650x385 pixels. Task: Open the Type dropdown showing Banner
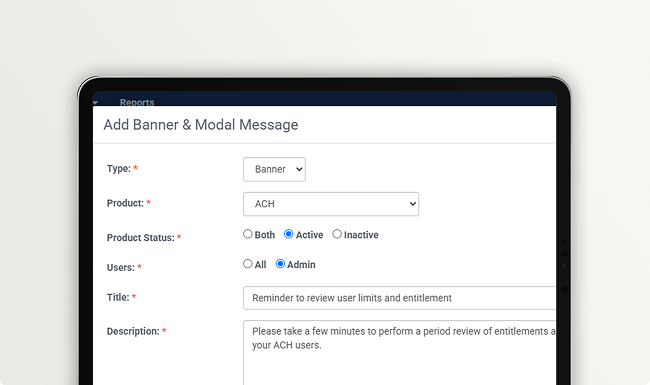pyautogui.click(x=274, y=169)
